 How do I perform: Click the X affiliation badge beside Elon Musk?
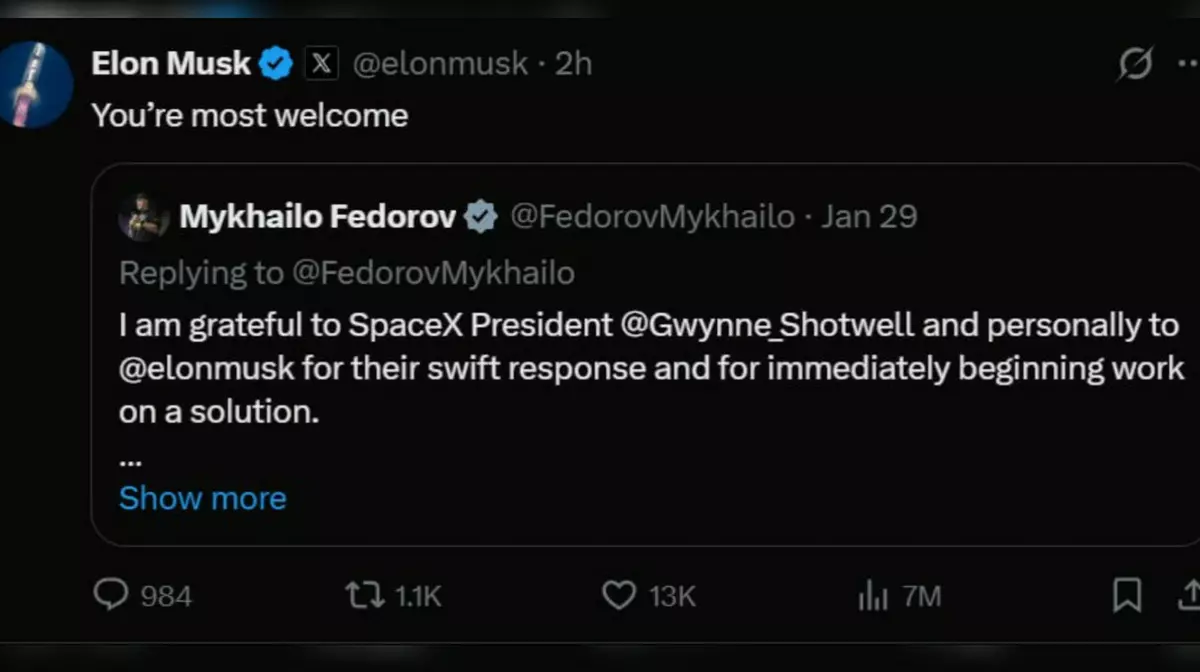click(320, 63)
